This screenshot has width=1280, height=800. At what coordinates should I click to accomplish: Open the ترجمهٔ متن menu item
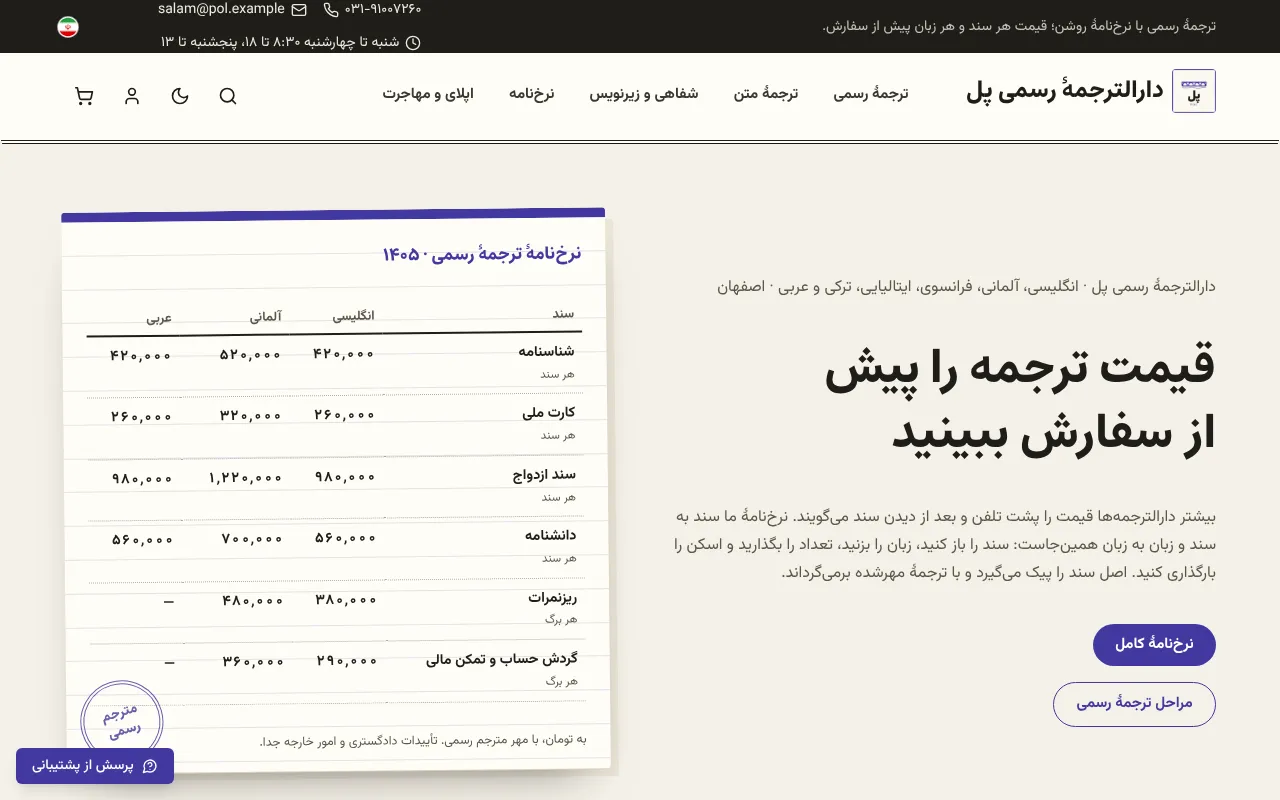pos(766,94)
